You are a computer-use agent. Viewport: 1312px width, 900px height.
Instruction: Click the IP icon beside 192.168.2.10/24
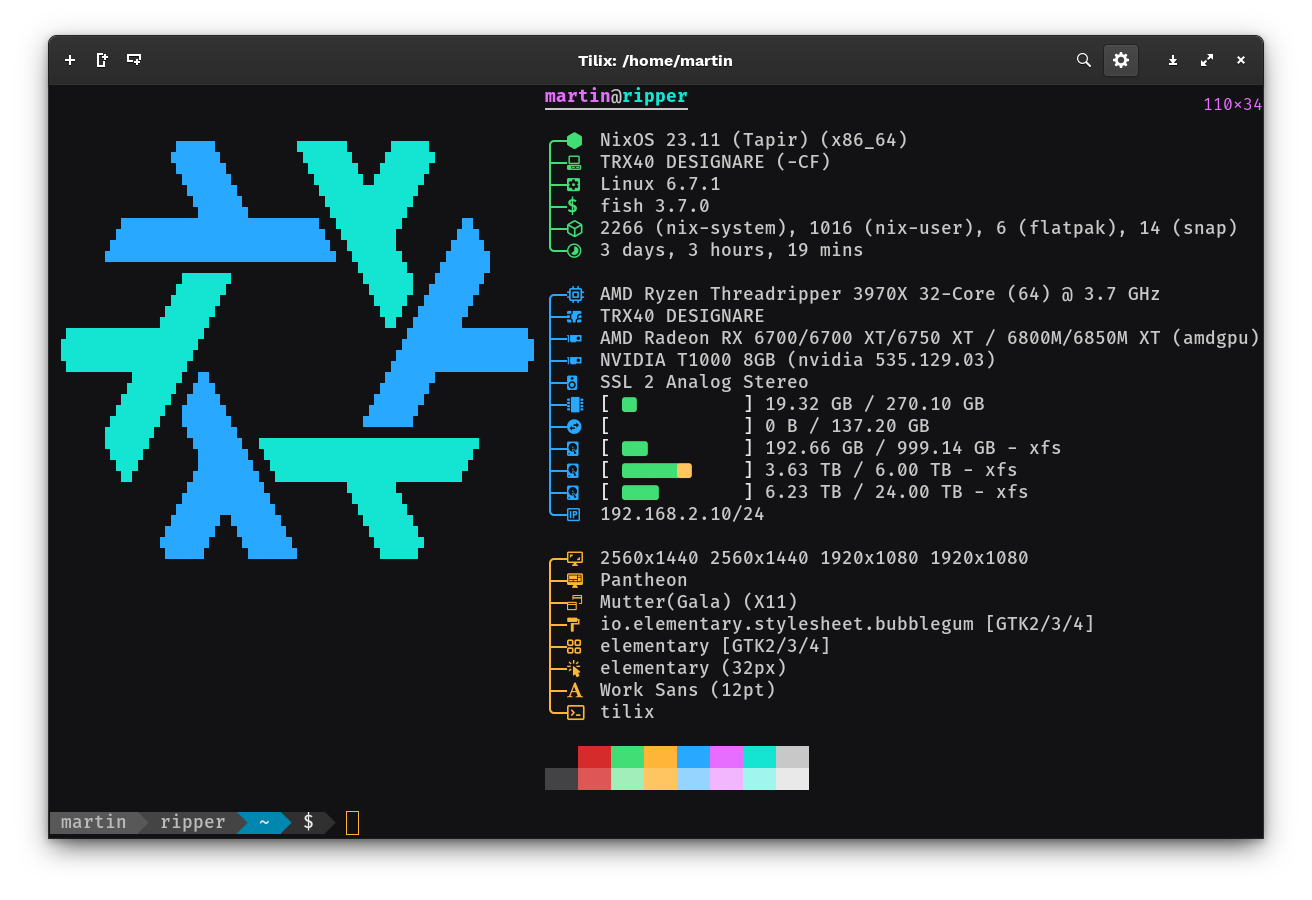click(x=574, y=514)
